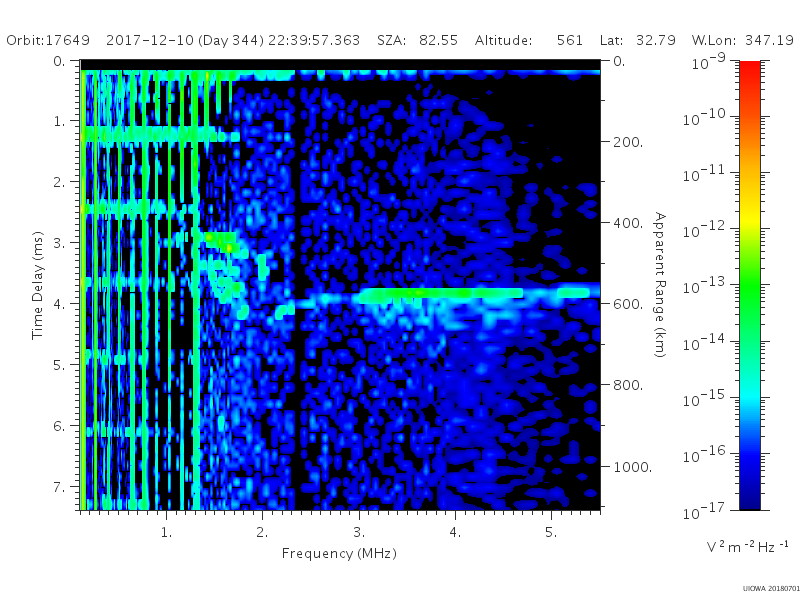
Task: Click the Apparent Range (km) axis label
Action: [x=660, y=285]
